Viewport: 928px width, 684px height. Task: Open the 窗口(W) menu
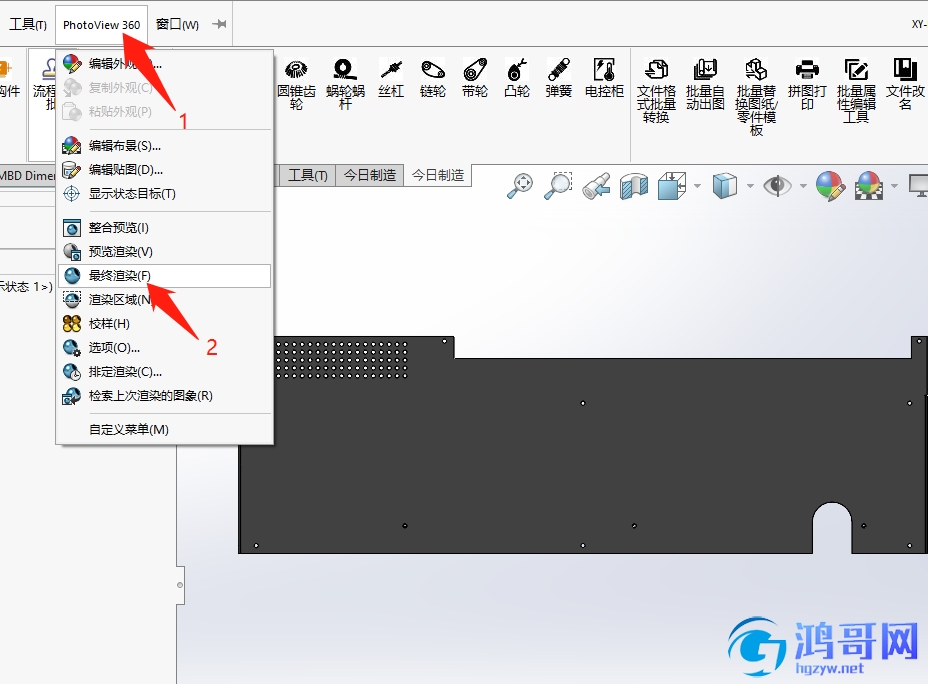coord(177,24)
